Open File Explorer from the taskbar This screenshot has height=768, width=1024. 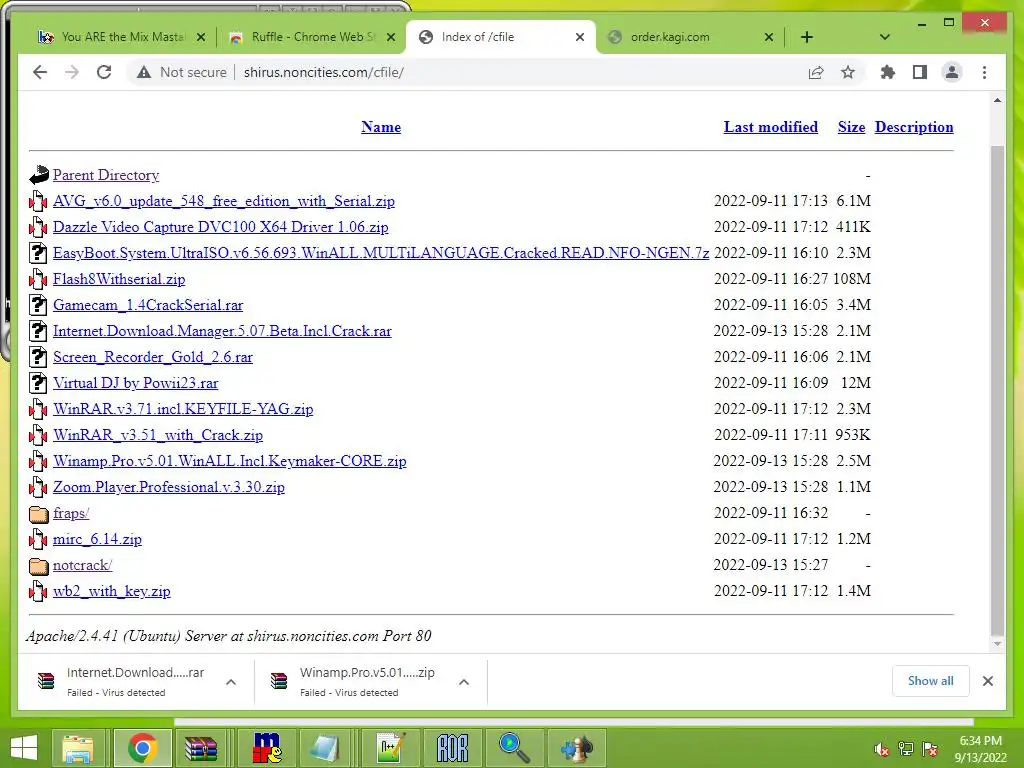coord(78,748)
